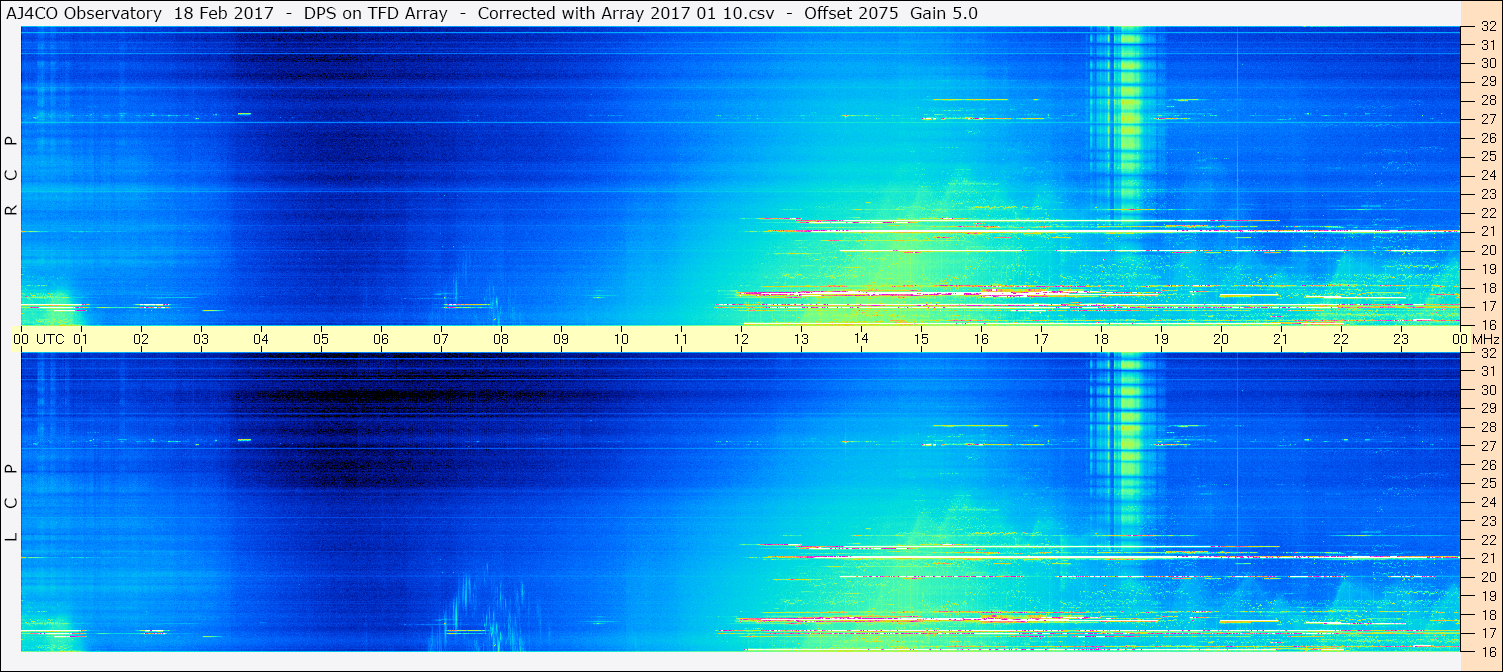Click the 30 MHz label on RCP scale
1503x672 pixels.
1488,64
